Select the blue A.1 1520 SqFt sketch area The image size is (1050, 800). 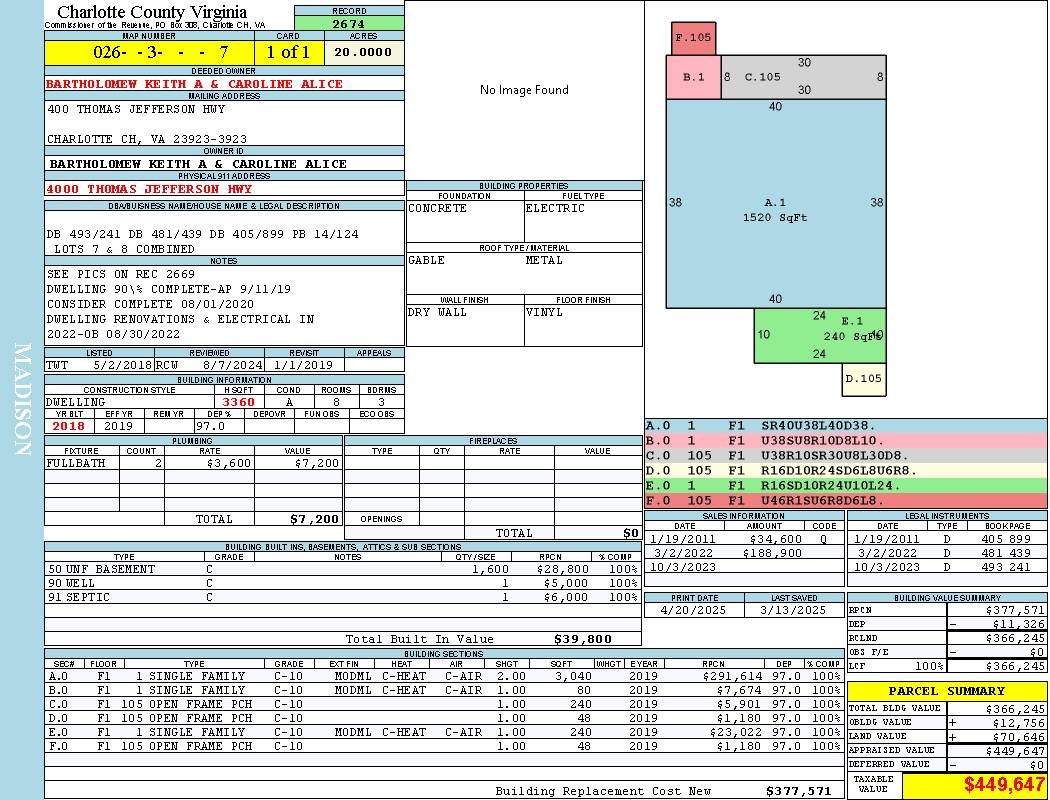coord(775,204)
